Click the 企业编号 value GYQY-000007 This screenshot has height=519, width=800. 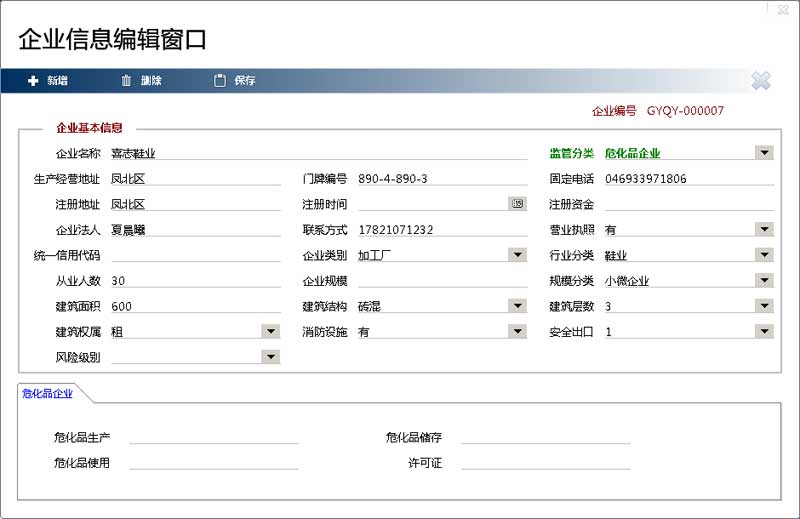tap(685, 111)
